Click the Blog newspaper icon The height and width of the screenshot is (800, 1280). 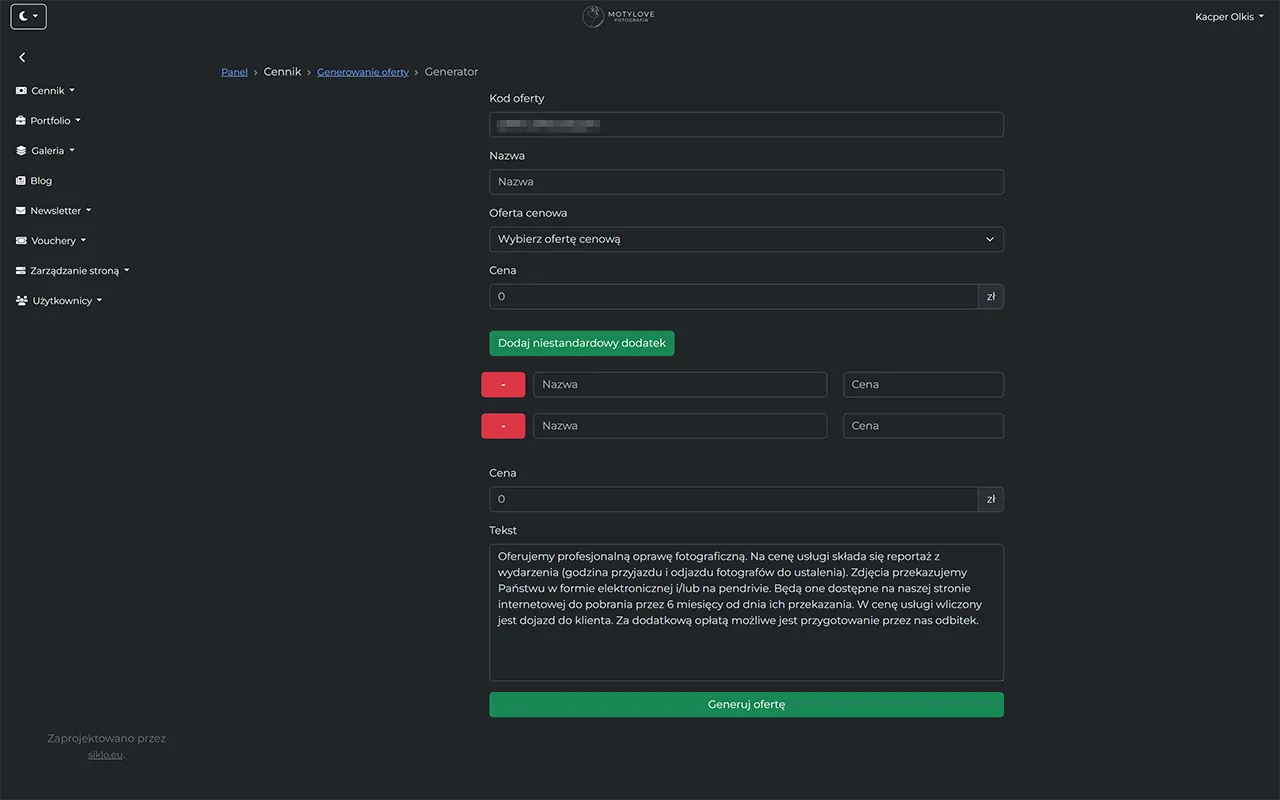(x=20, y=180)
